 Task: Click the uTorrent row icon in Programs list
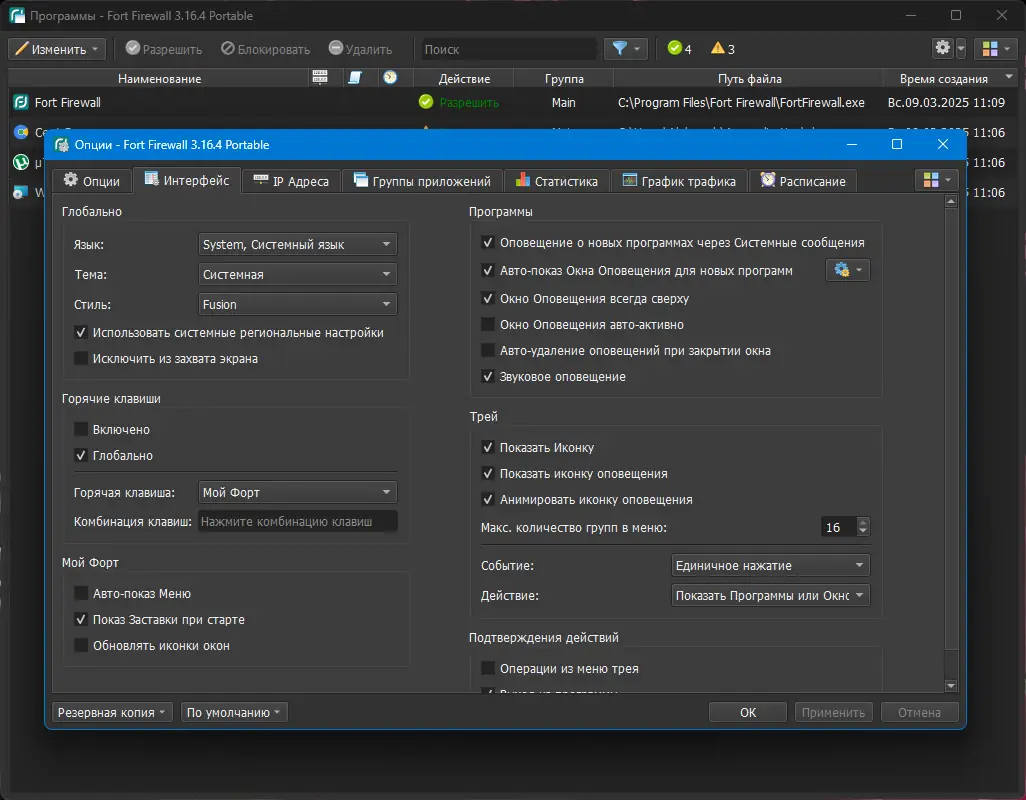coord(21,162)
